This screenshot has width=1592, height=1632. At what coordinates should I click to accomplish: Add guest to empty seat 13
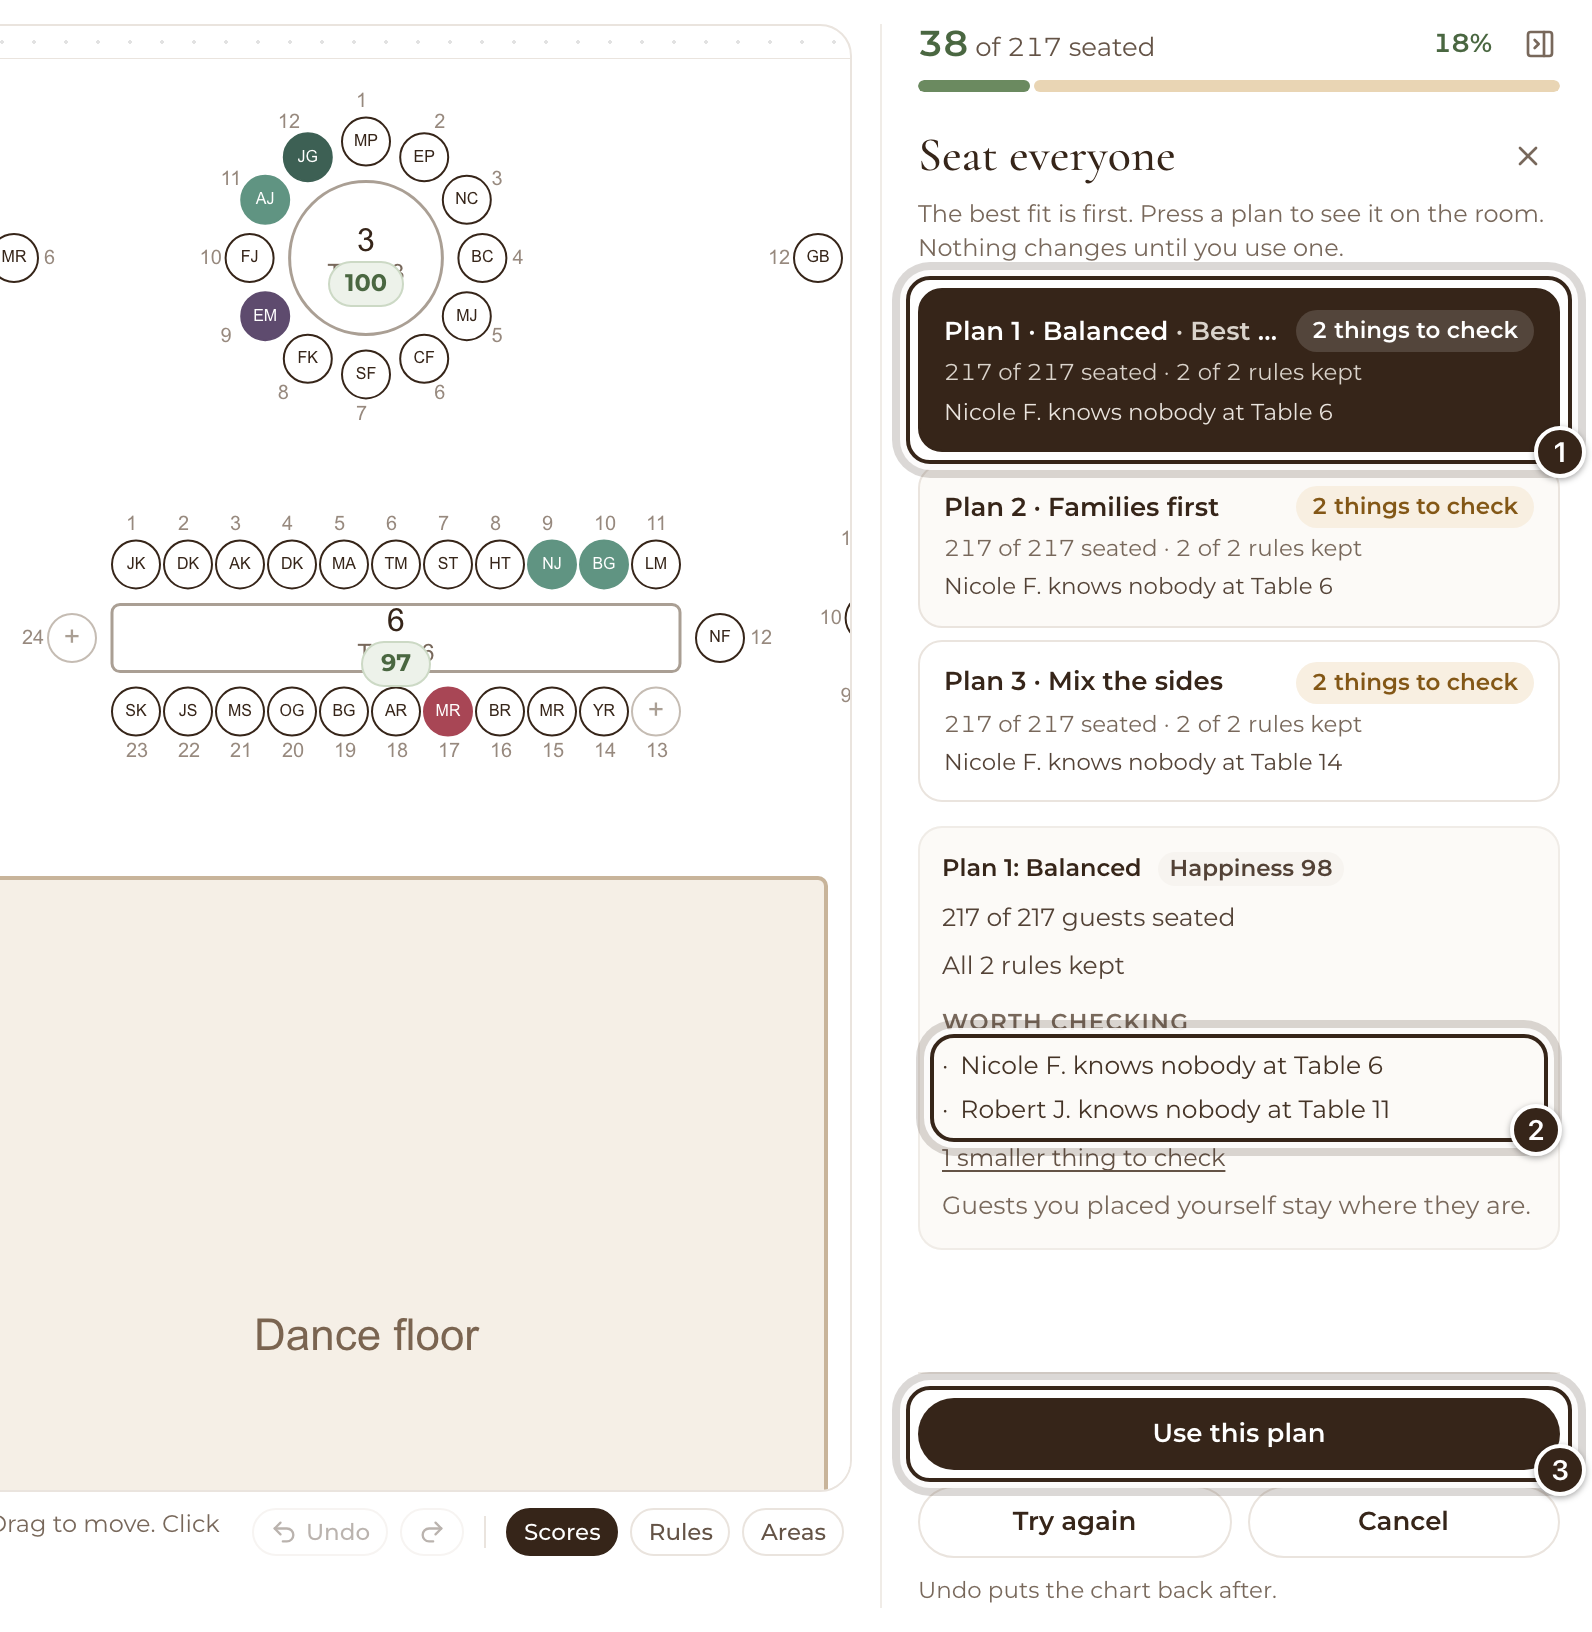click(x=656, y=711)
